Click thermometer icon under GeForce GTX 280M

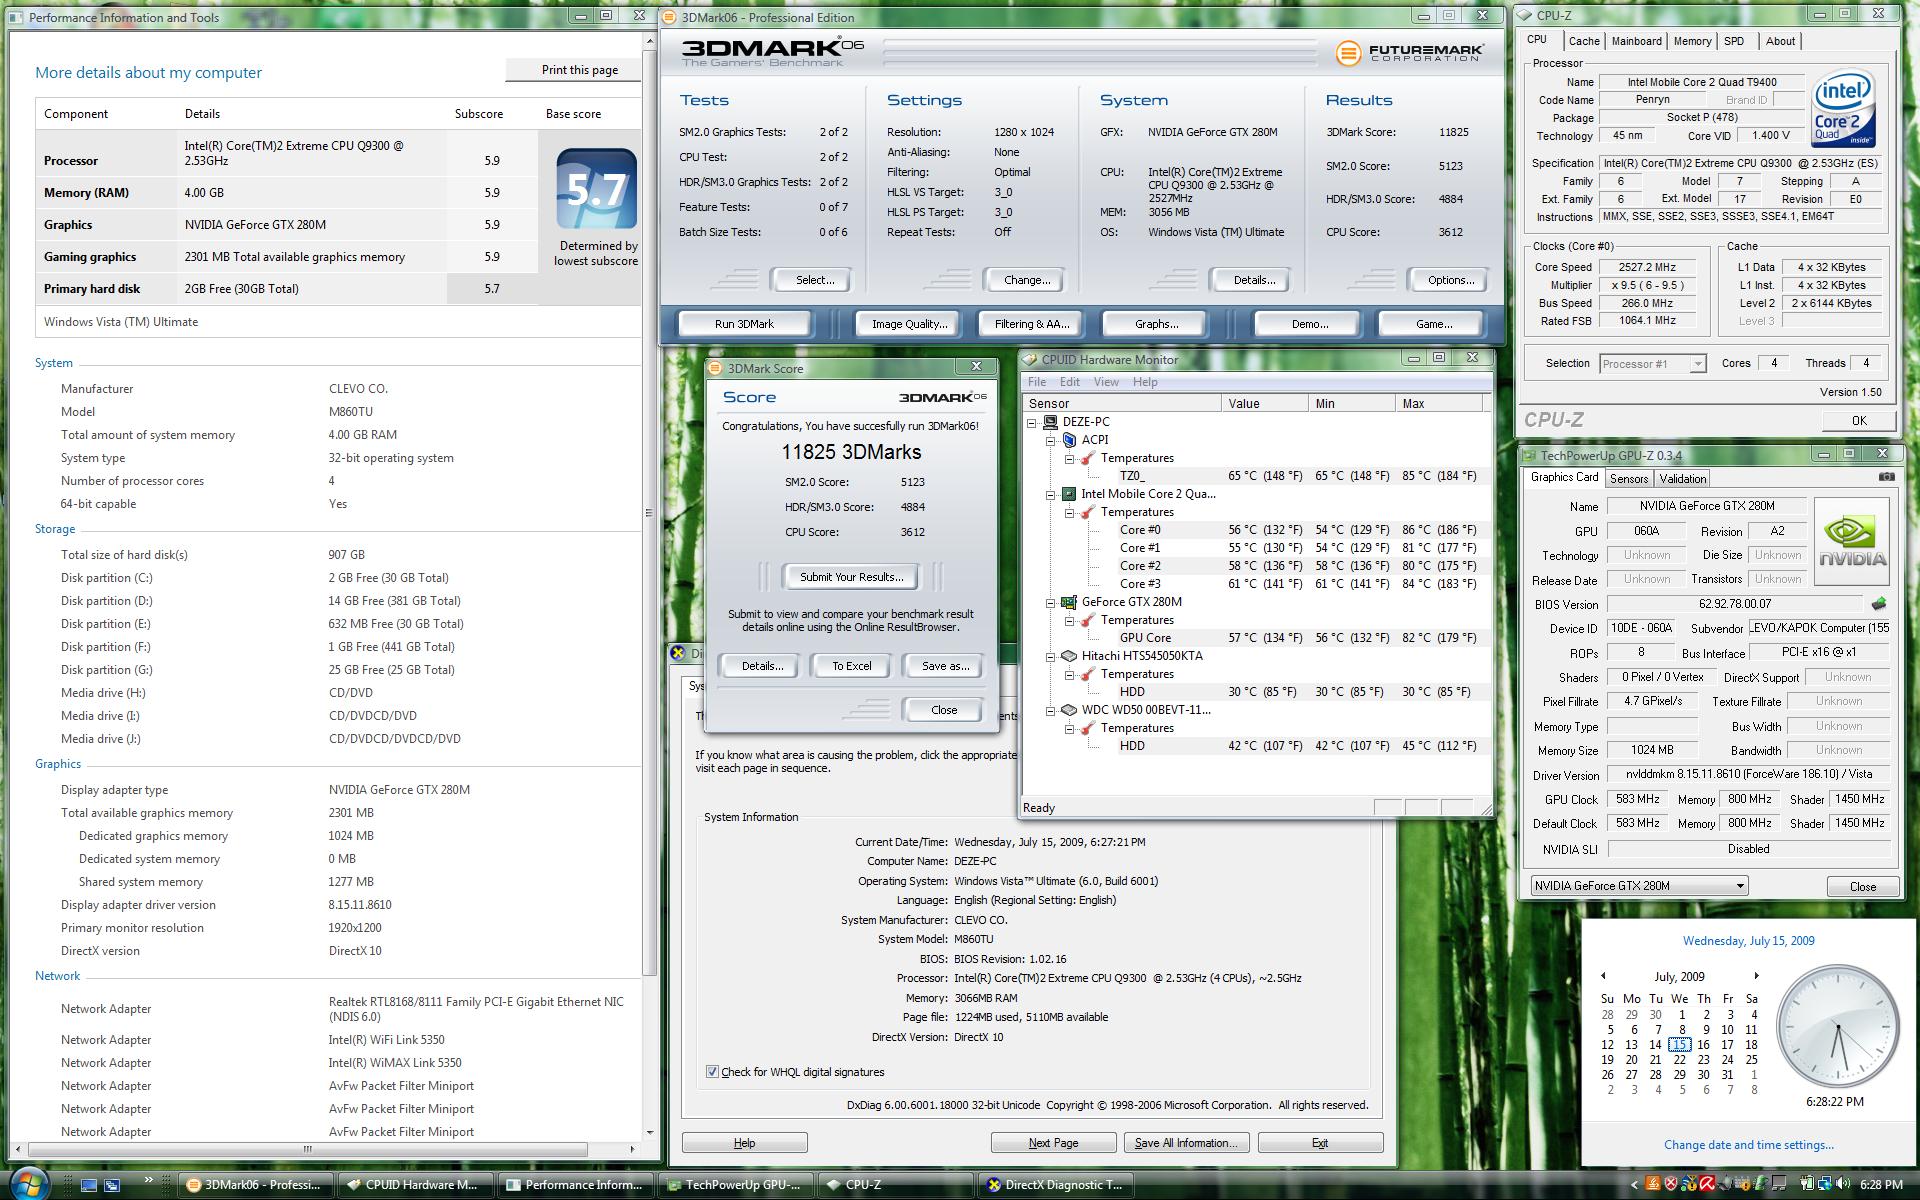pyautogui.click(x=1088, y=620)
